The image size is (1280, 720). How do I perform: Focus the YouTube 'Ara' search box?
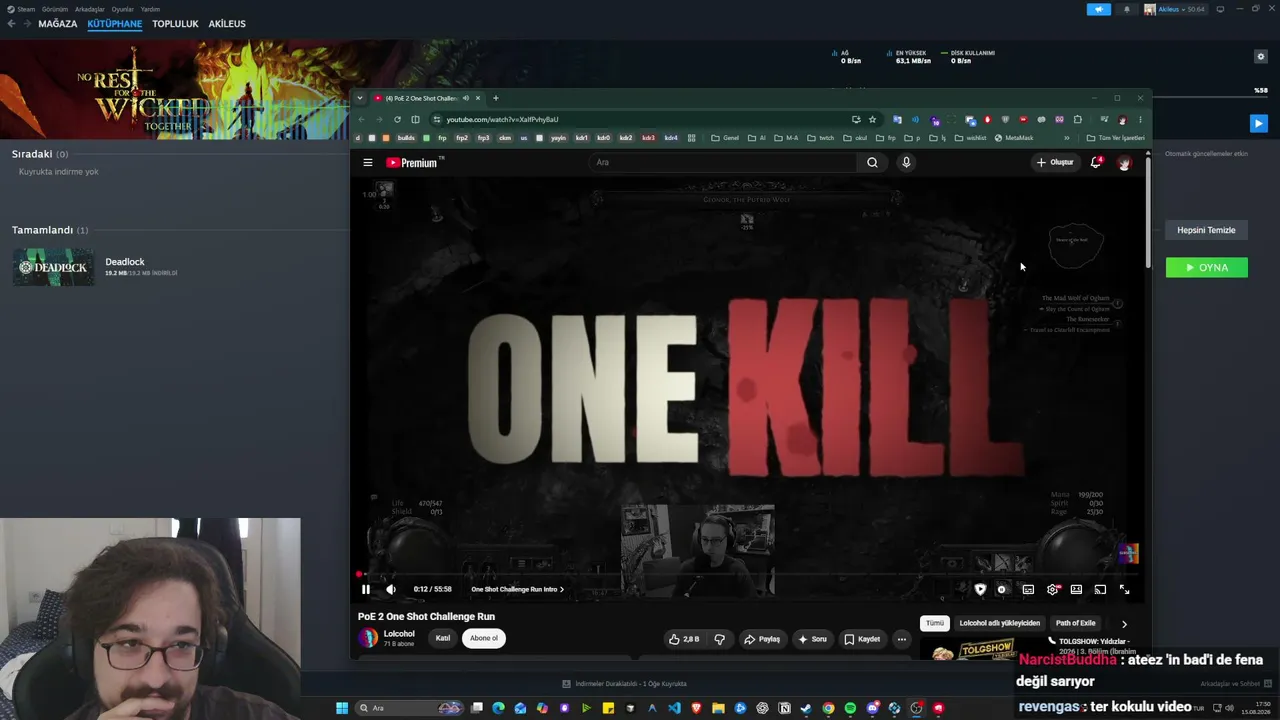click(x=722, y=162)
